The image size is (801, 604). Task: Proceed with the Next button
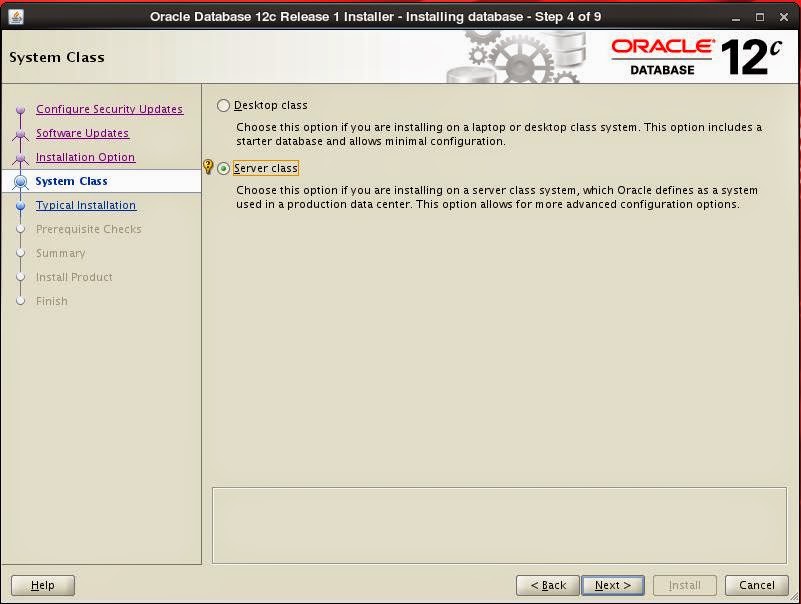pyautogui.click(x=612, y=586)
